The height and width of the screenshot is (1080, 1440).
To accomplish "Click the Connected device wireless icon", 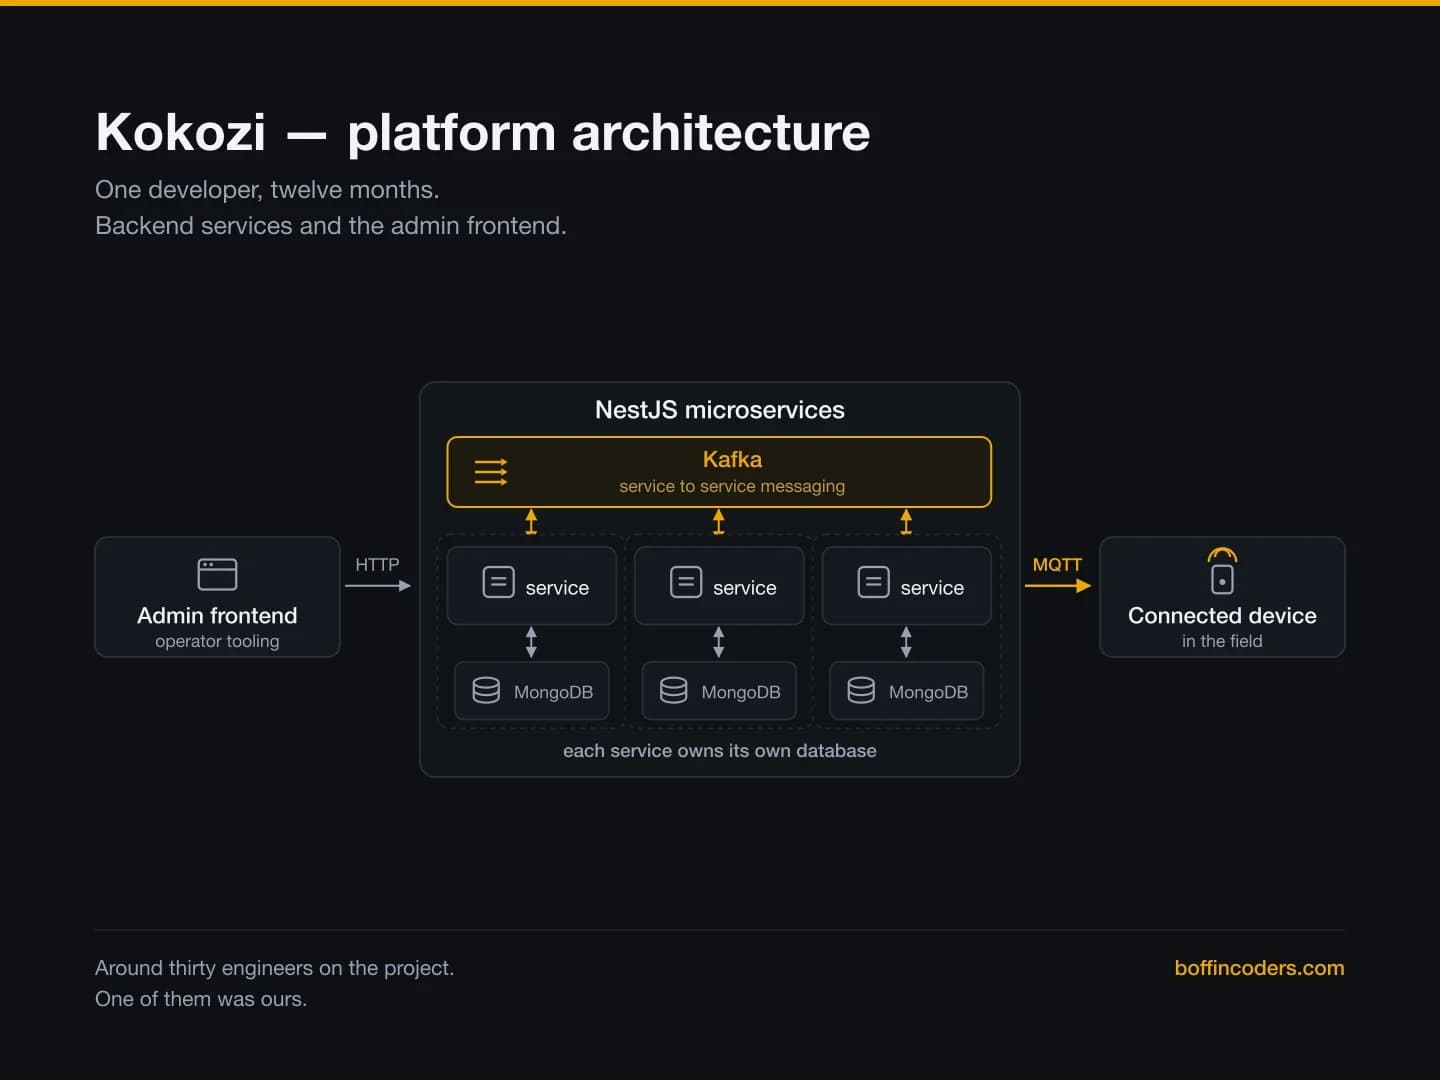I will pyautogui.click(x=1222, y=571).
